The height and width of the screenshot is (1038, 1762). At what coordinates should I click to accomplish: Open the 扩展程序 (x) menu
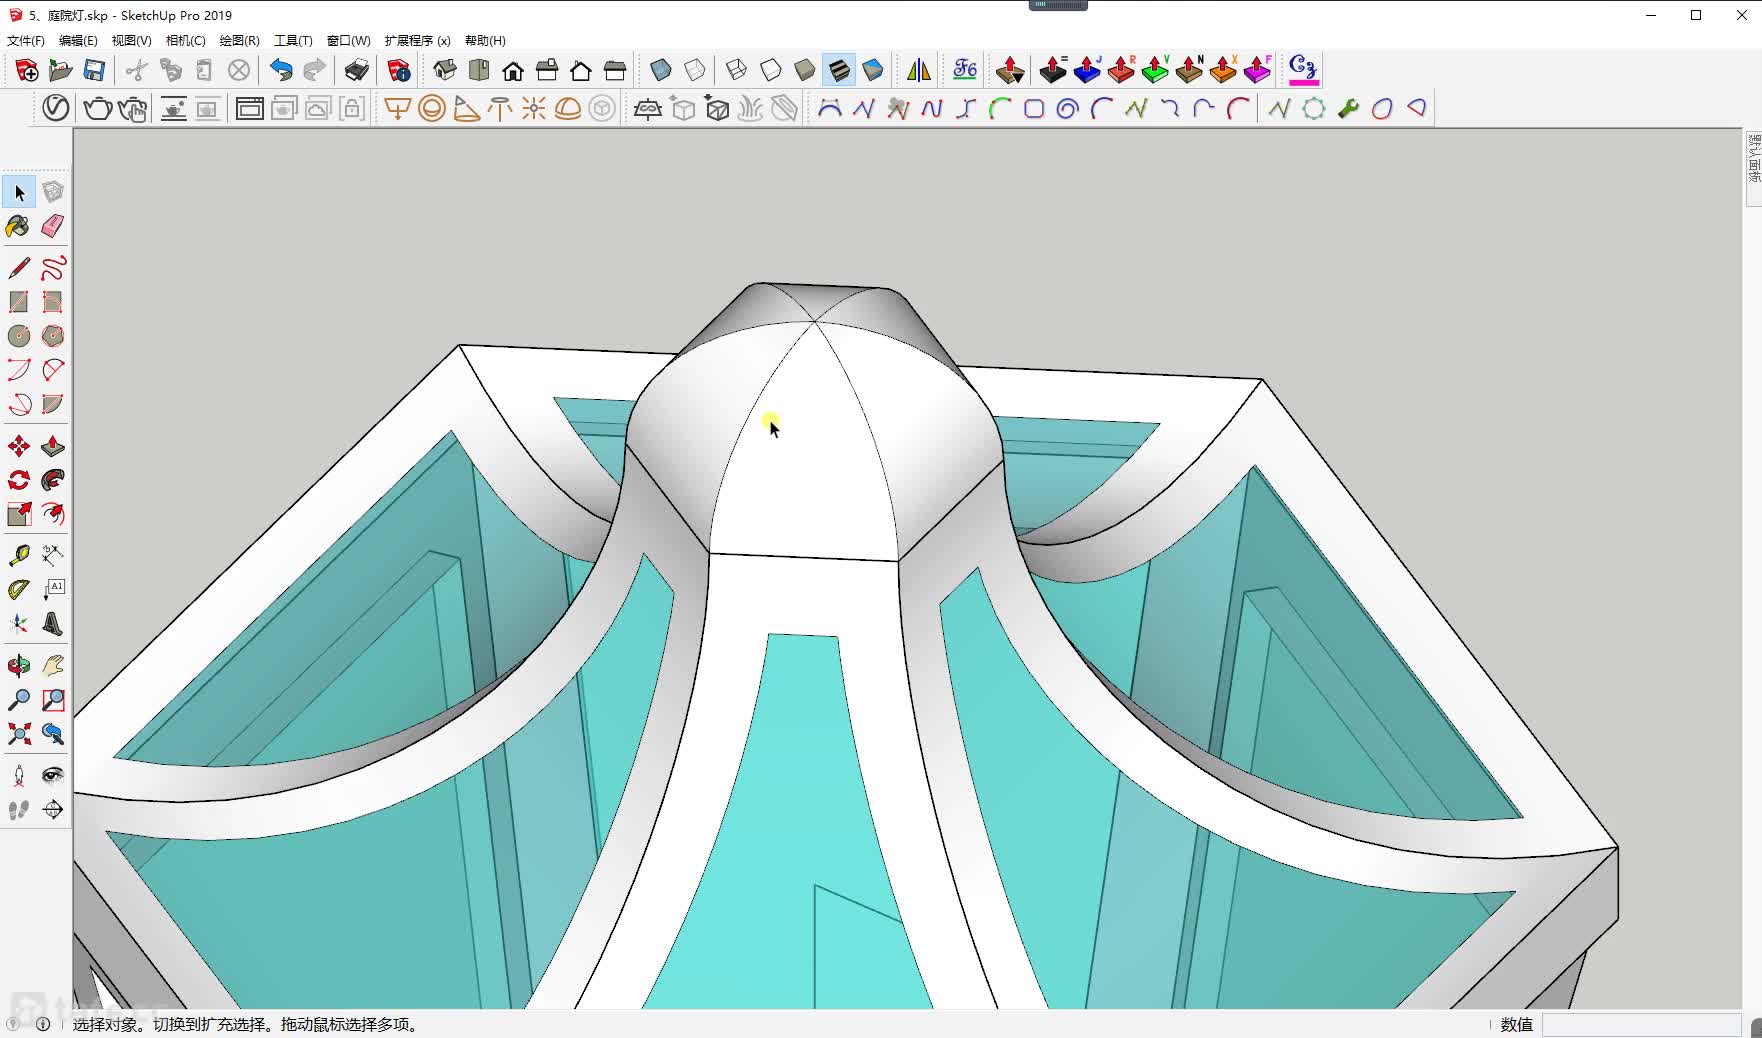[418, 41]
